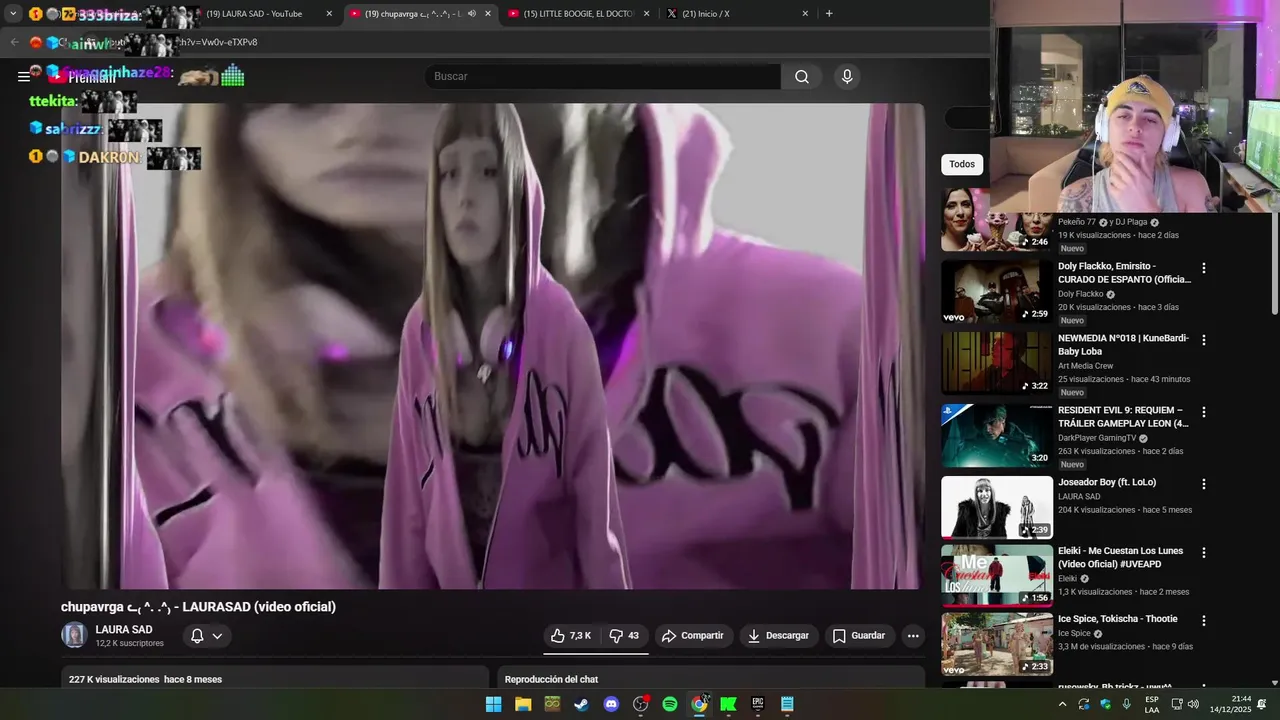Viewport: 1280px width, 720px height.
Task: Open NEWMEDIA Nº018 KuneBardi video title
Action: coord(1124,345)
